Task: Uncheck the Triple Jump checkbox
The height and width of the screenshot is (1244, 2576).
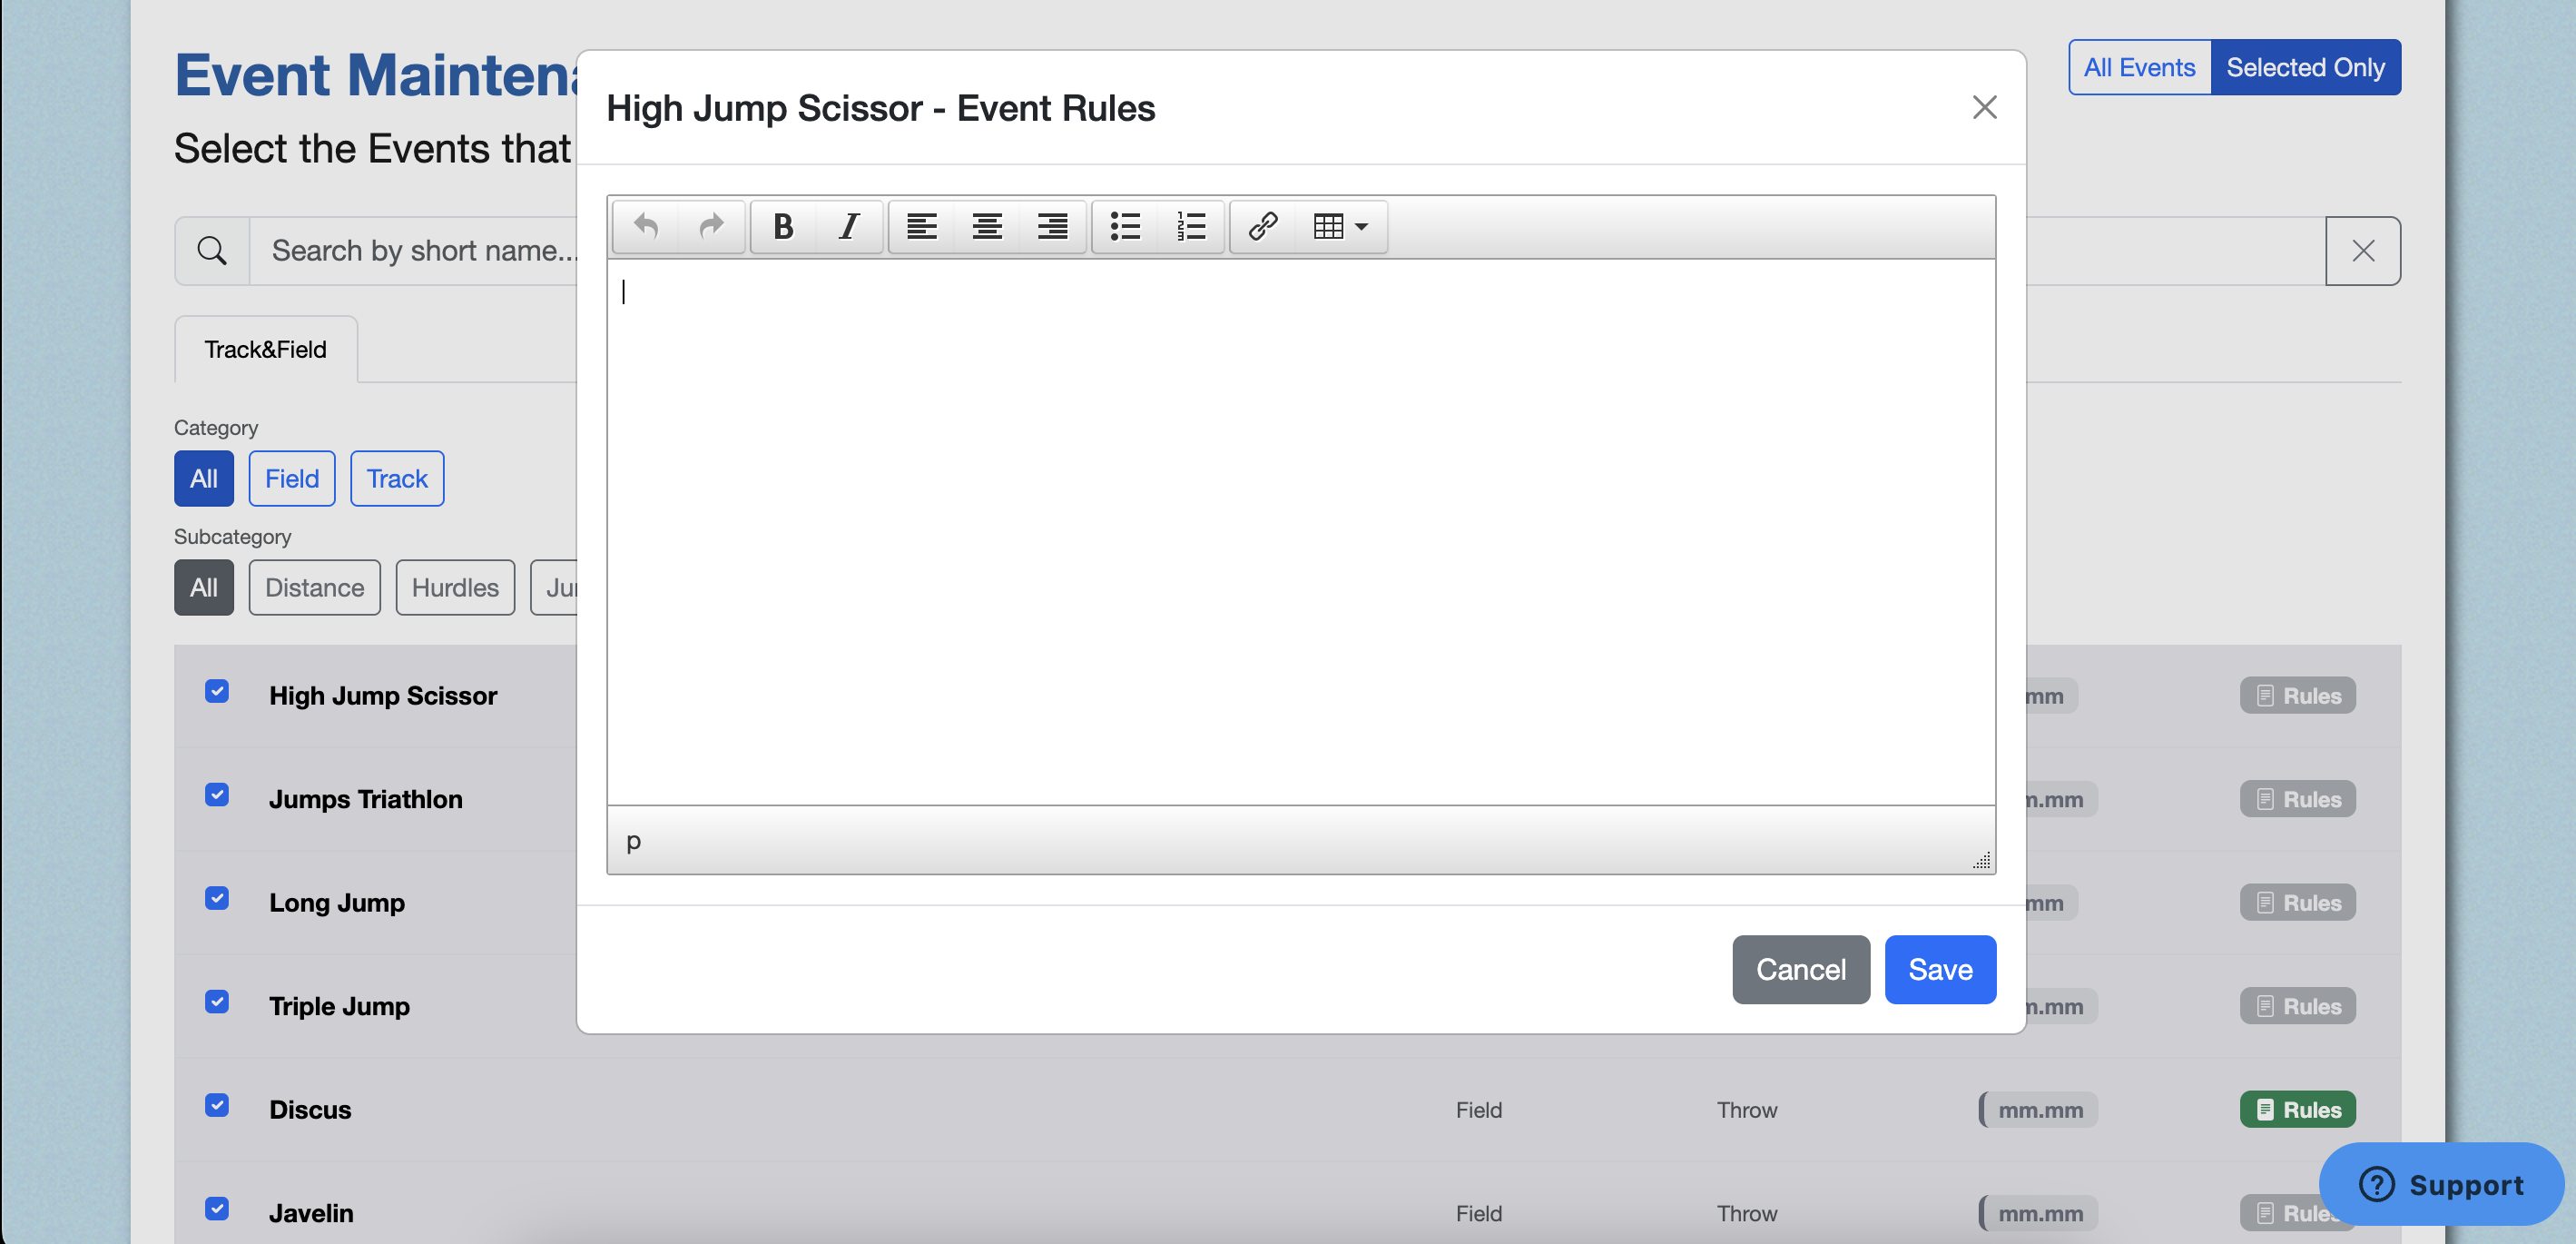Action: click(x=217, y=1002)
